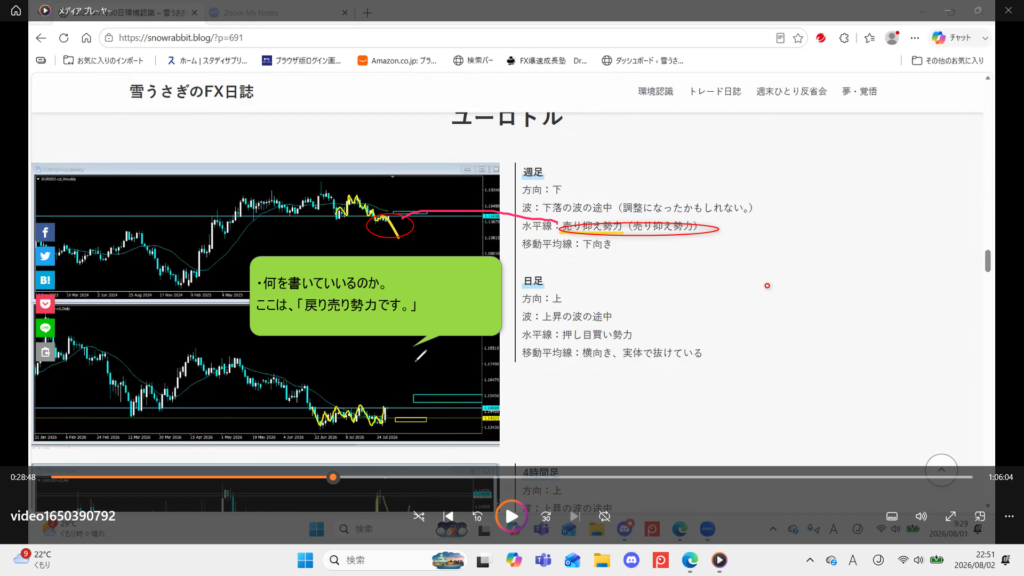Viewport: 1024px width, 576px height.
Task: Click the Twitter share icon
Action: (x=45, y=256)
